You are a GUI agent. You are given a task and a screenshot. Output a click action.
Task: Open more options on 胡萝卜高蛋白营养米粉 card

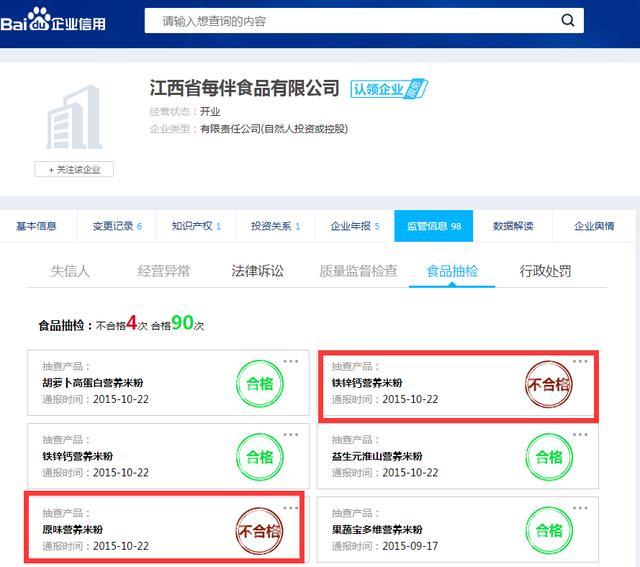coord(291,362)
